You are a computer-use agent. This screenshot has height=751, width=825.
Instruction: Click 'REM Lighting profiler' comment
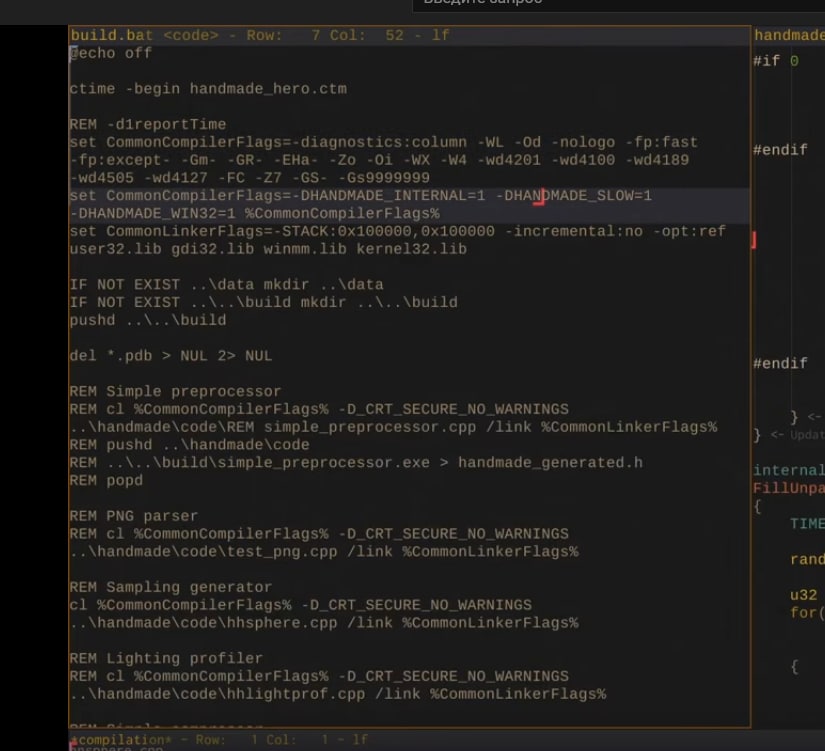(x=166, y=658)
